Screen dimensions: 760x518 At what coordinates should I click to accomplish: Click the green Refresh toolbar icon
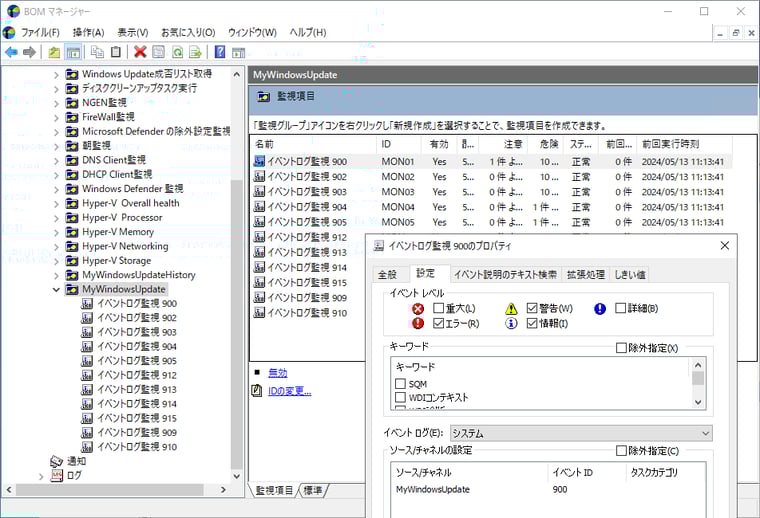(177, 52)
